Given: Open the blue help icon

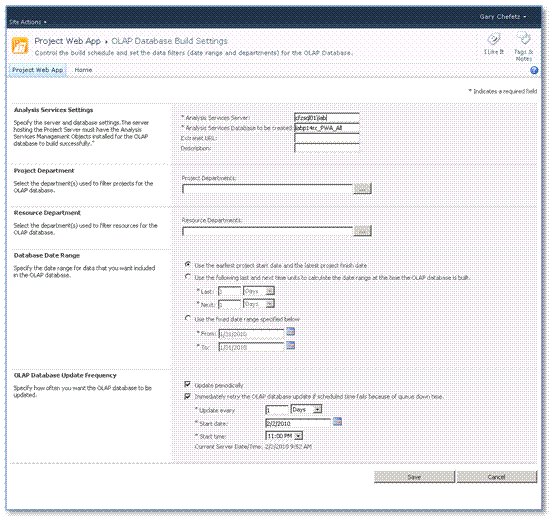Looking at the screenshot, I should [x=534, y=70].
